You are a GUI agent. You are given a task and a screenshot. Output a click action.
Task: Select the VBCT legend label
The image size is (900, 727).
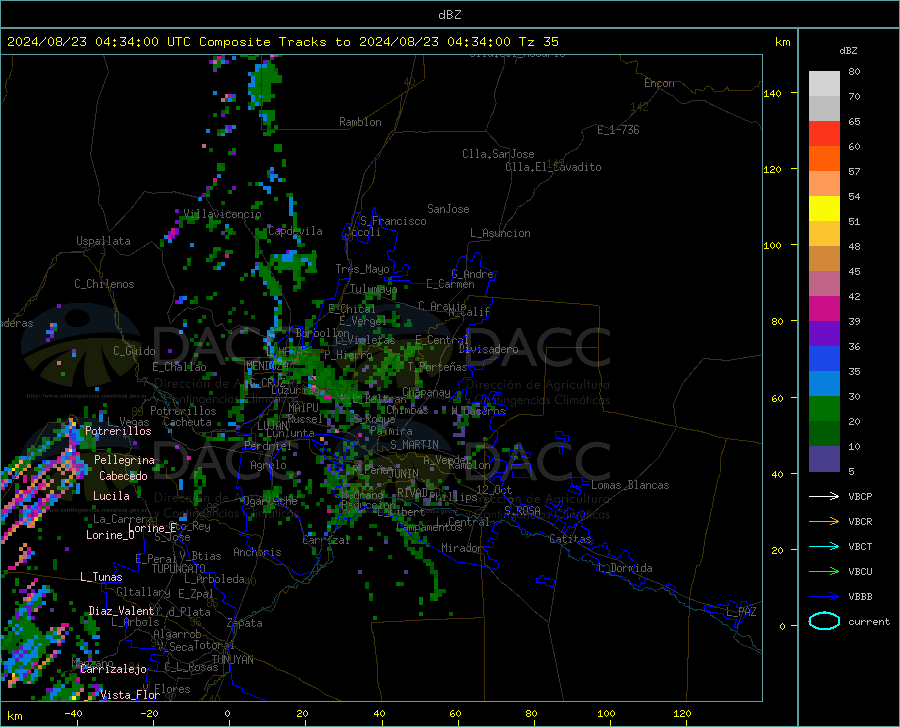tap(860, 546)
